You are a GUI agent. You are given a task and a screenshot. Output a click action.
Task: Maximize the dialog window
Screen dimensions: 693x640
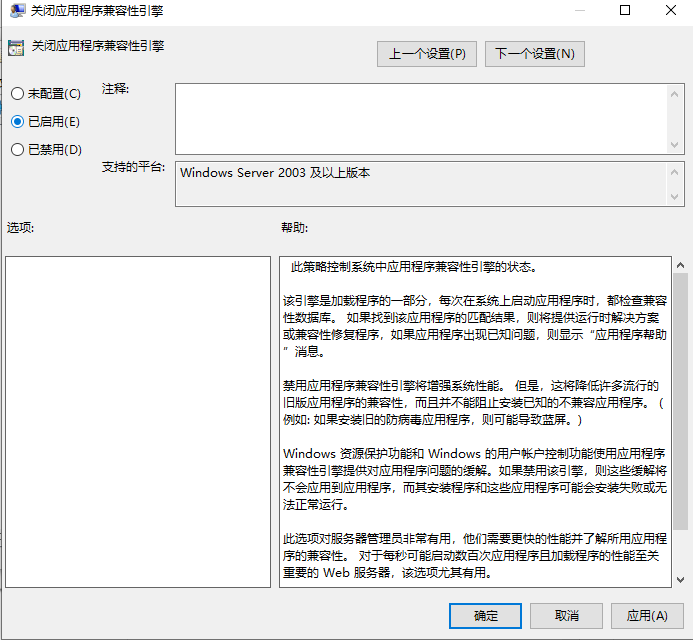tap(625, 10)
